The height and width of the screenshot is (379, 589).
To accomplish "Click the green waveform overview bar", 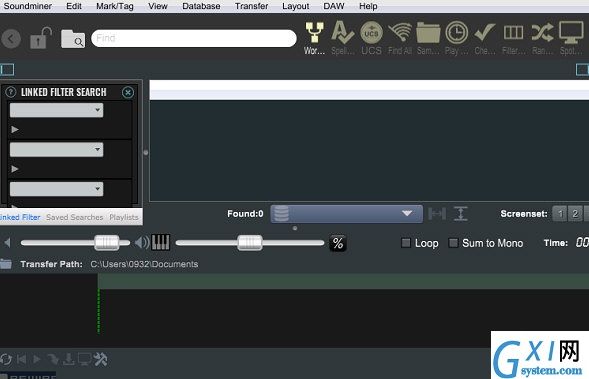I will [343, 281].
